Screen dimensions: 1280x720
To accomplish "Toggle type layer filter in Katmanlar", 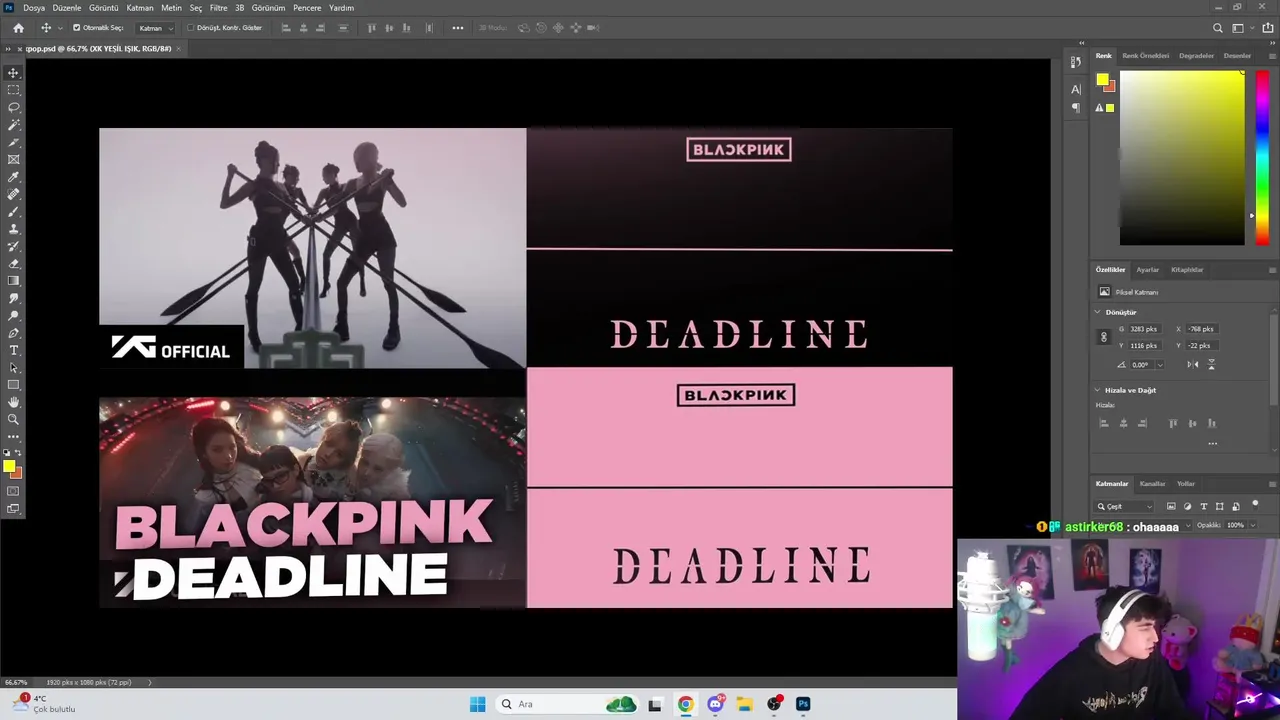I will point(1203,507).
